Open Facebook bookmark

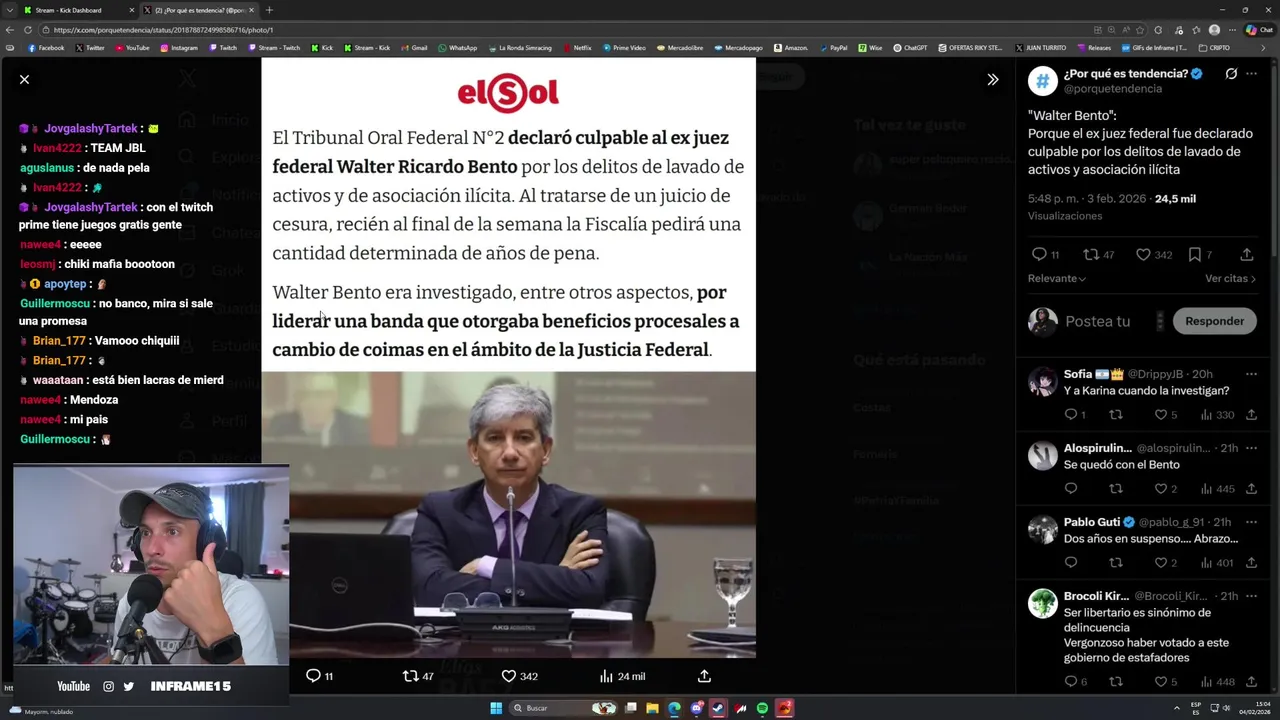46,48
